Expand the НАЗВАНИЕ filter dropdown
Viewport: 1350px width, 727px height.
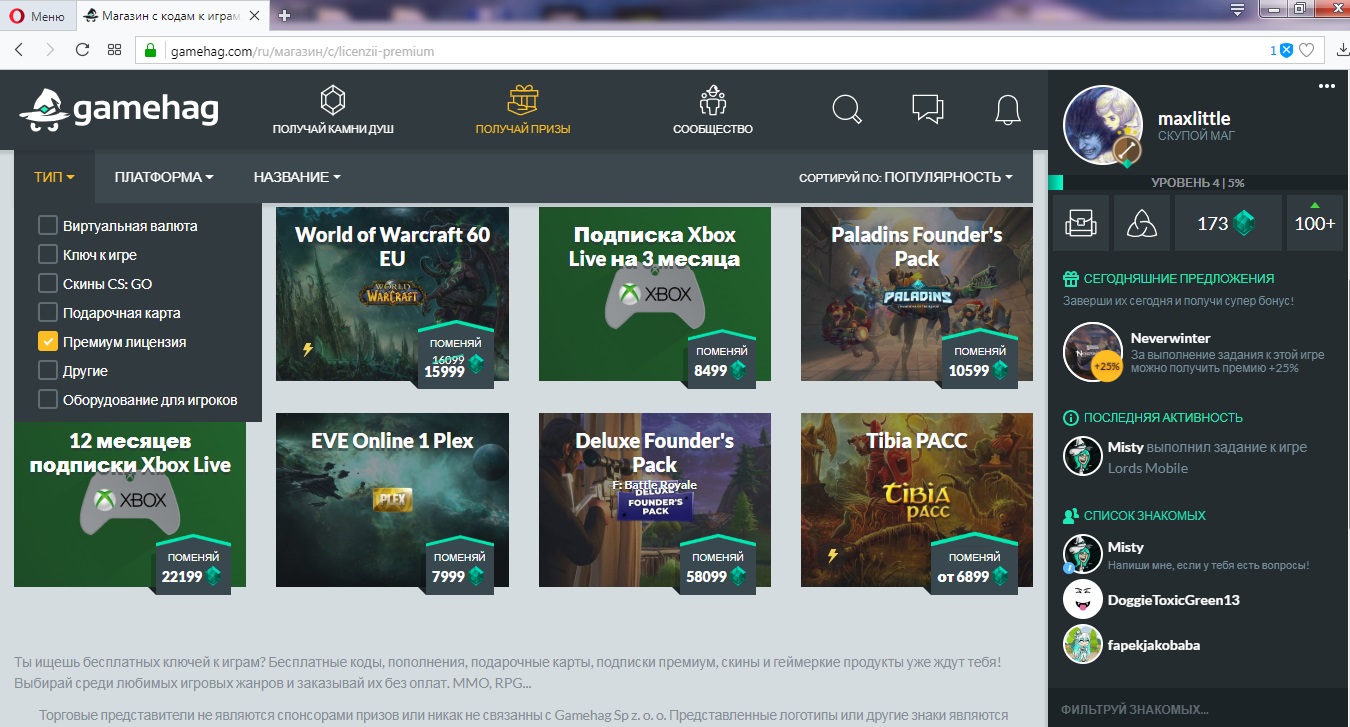click(x=297, y=177)
